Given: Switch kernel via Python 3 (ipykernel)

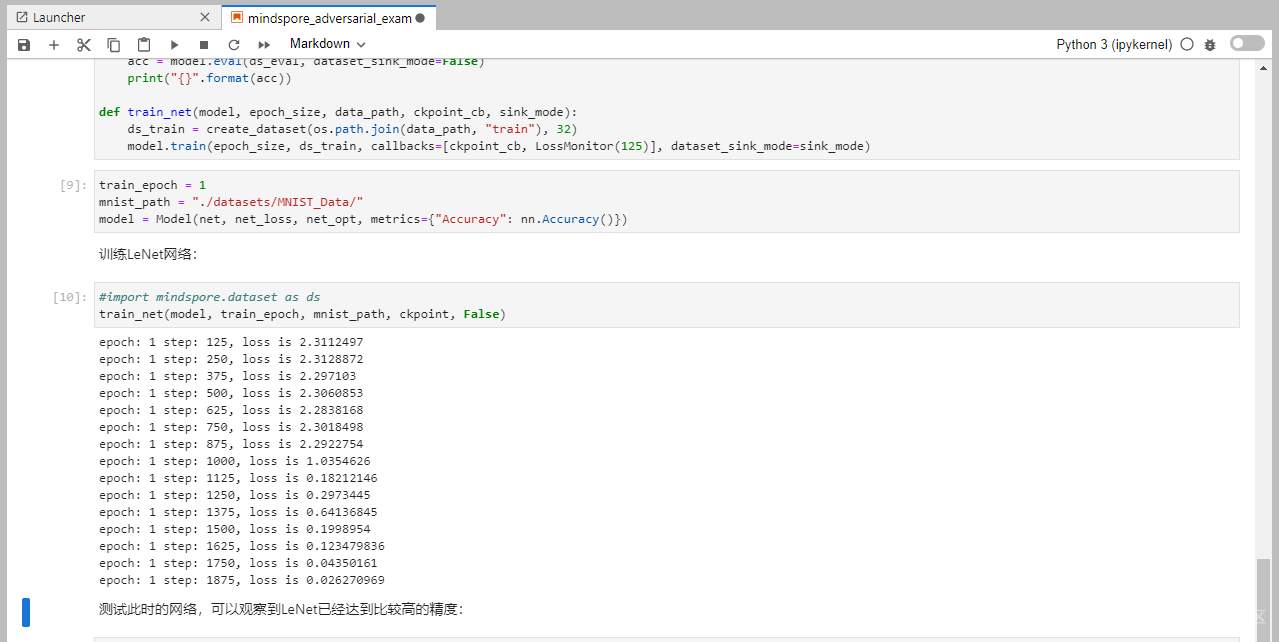Looking at the screenshot, I should point(1114,45).
